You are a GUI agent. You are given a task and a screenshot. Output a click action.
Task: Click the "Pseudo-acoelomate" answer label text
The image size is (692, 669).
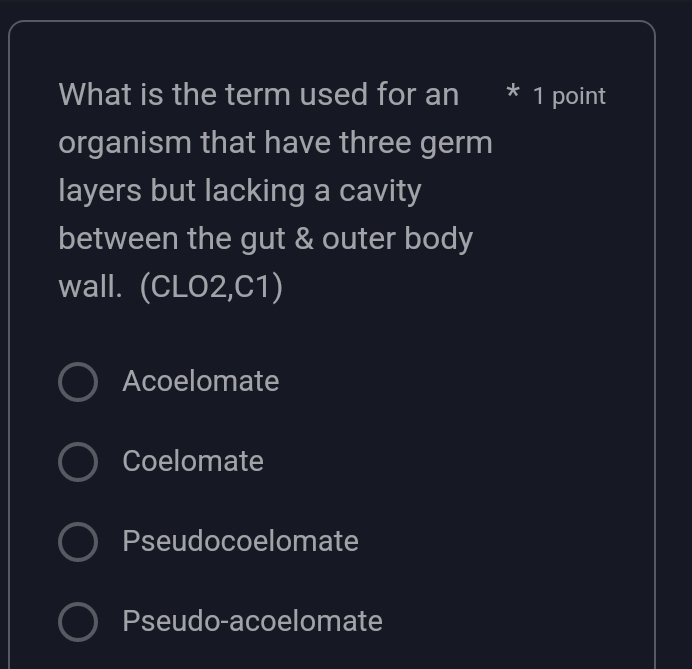pyautogui.click(x=252, y=621)
